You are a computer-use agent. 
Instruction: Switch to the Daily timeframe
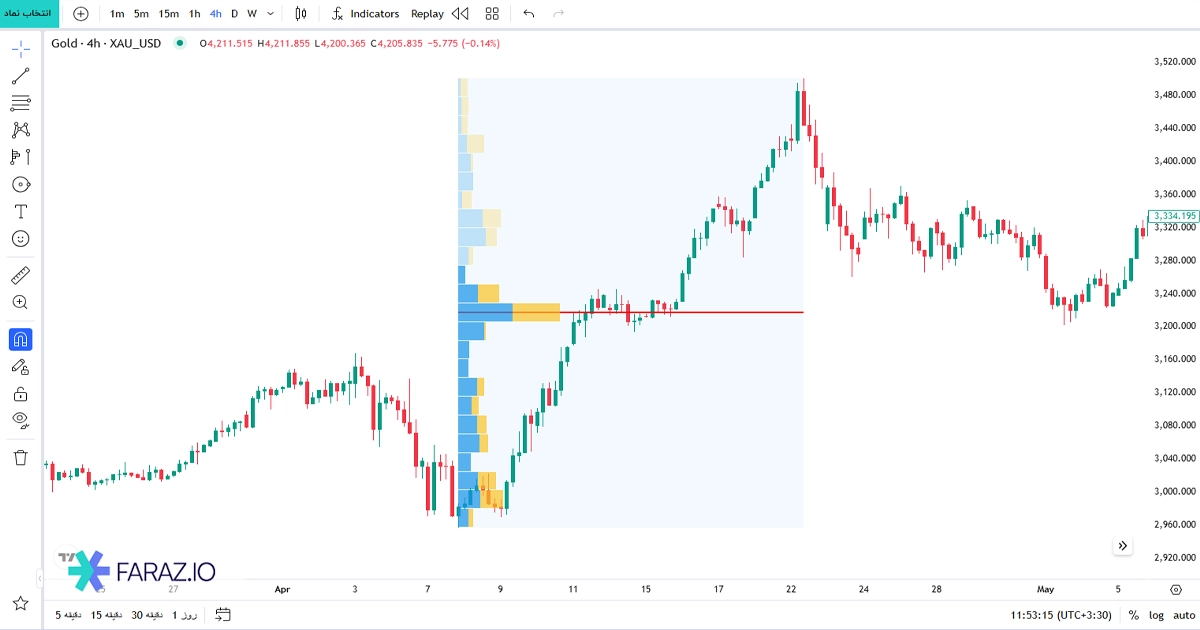233,13
